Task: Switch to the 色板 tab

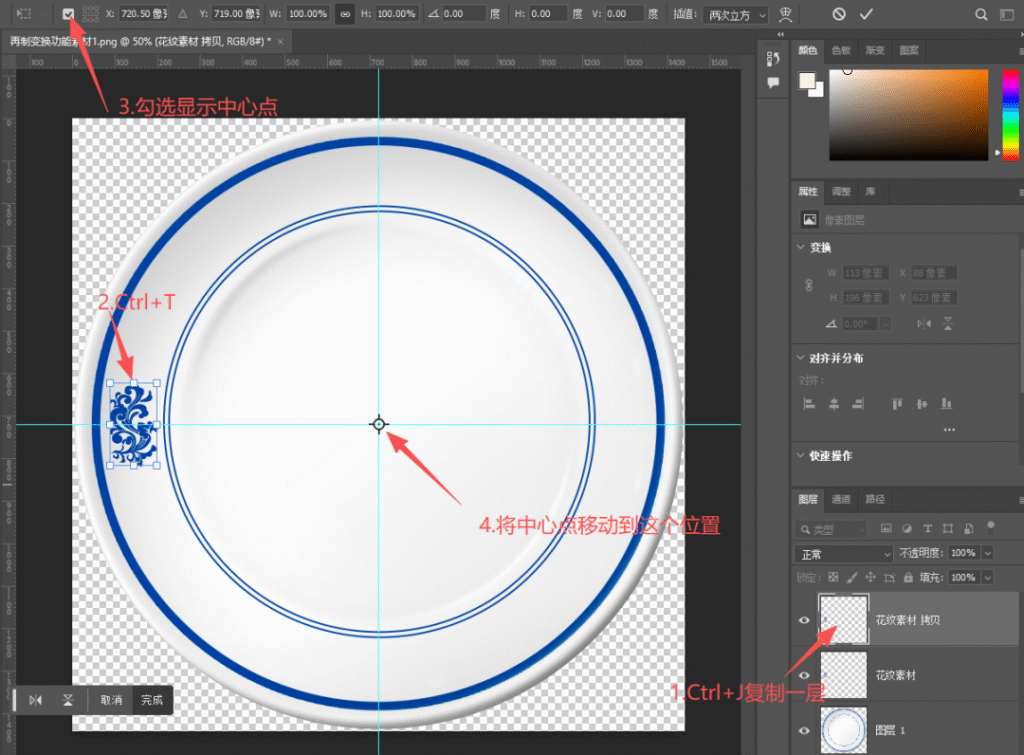Action: 841,50
